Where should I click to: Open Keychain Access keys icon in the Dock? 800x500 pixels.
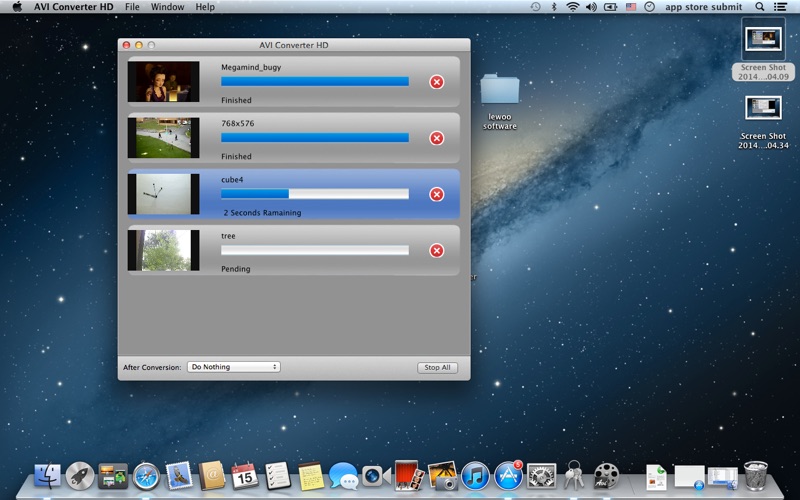(574, 476)
